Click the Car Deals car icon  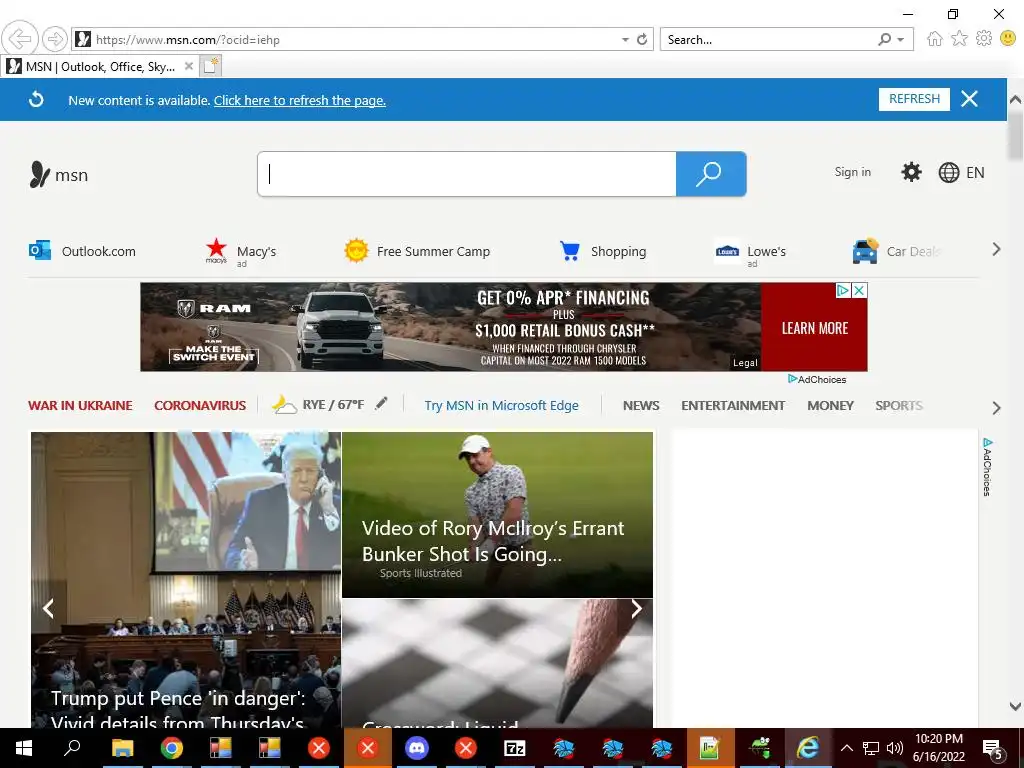pyautogui.click(x=865, y=251)
